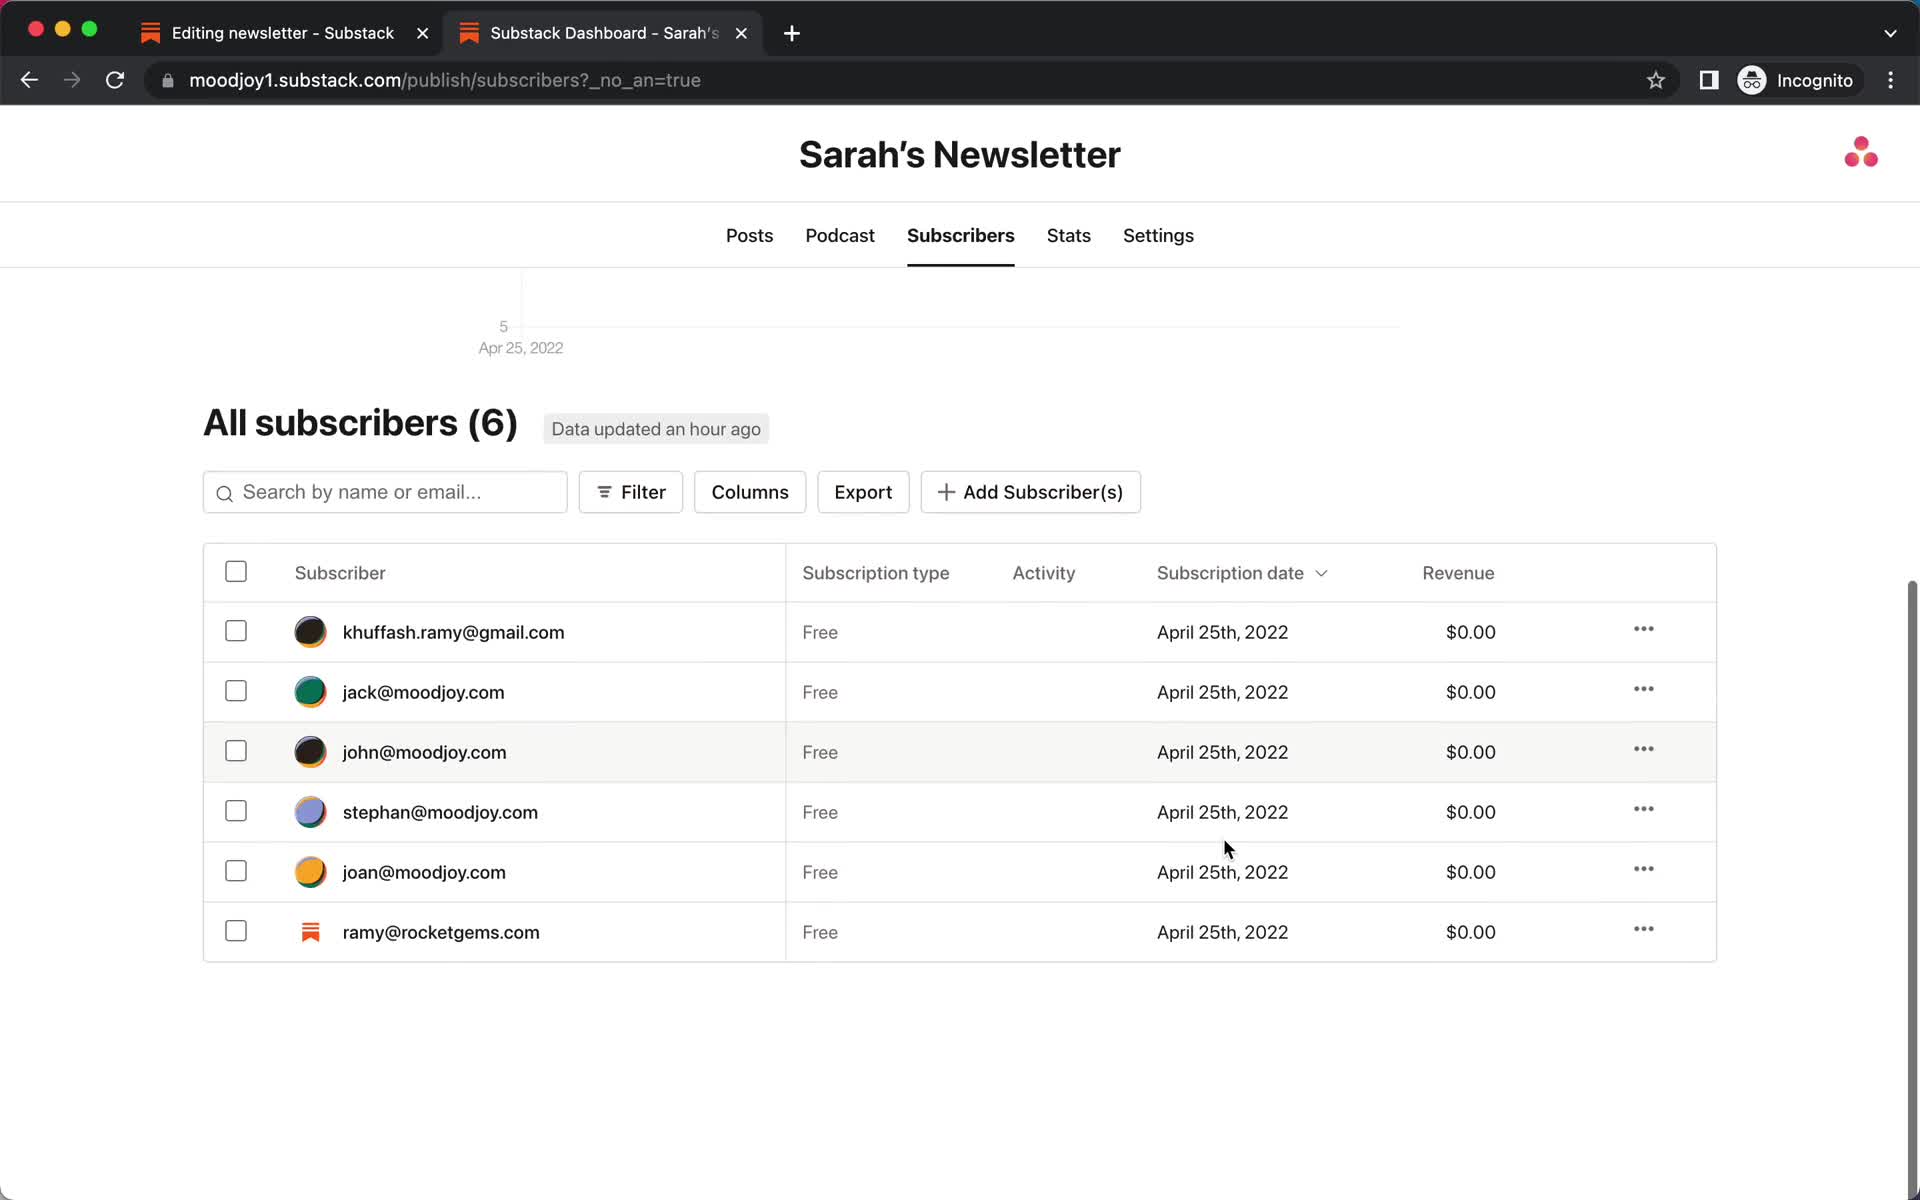Image resolution: width=1920 pixels, height=1200 pixels.
Task: Click the back navigation arrow in browser
Action: [x=30, y=80]
